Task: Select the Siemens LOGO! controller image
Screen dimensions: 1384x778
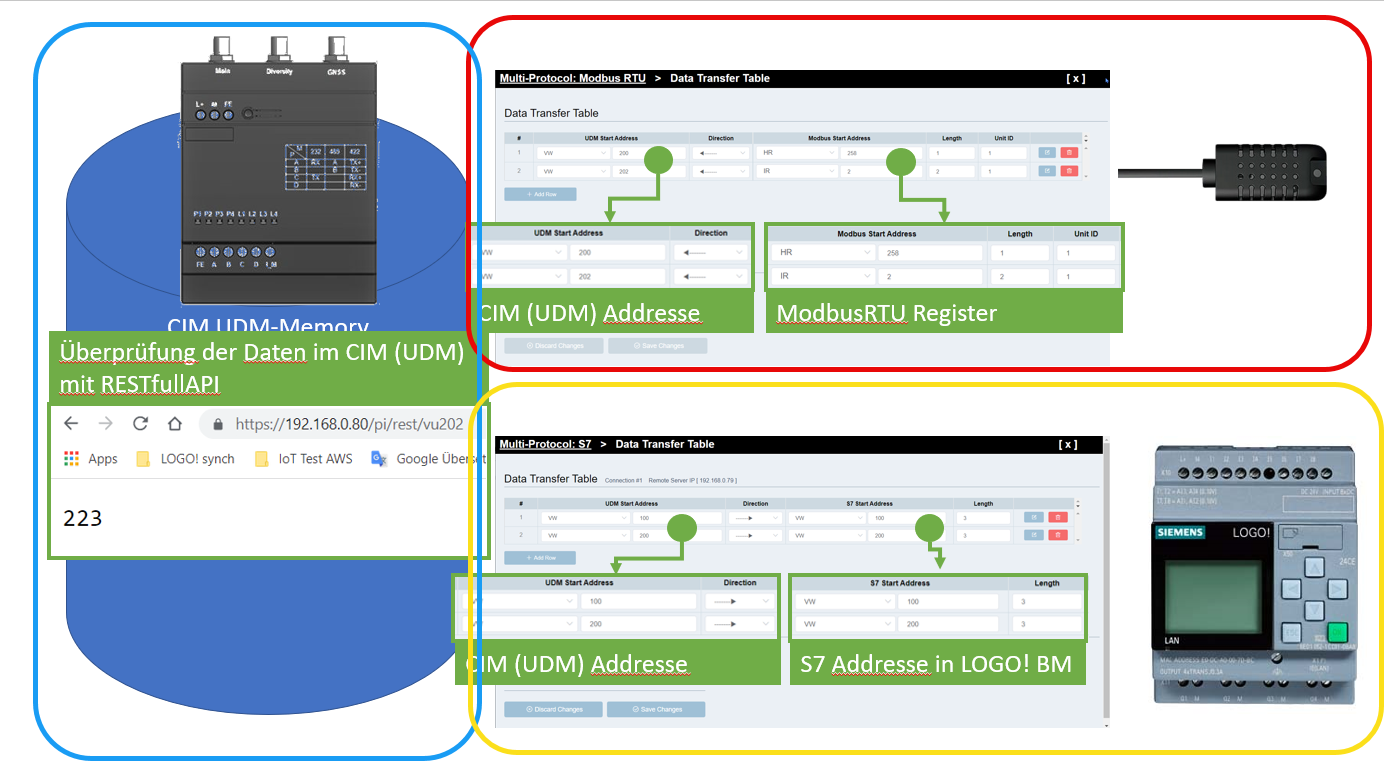Action: pos(1256,574)
